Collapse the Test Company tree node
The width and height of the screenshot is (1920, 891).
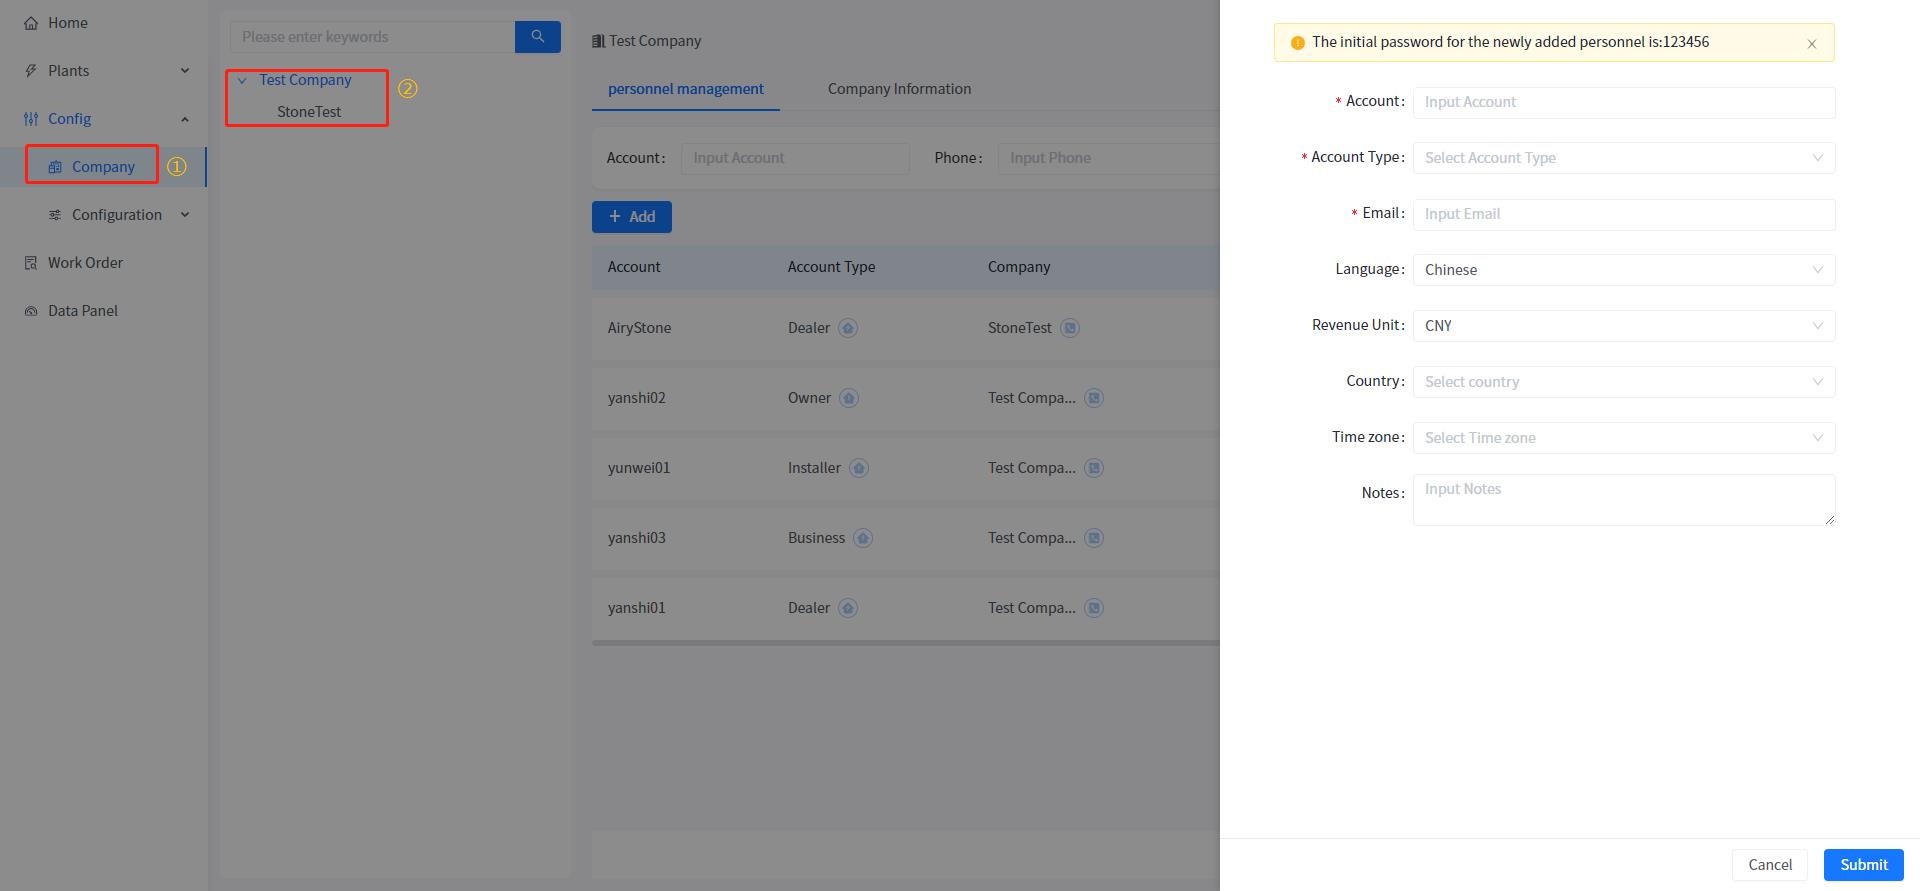tap(242, 81)
